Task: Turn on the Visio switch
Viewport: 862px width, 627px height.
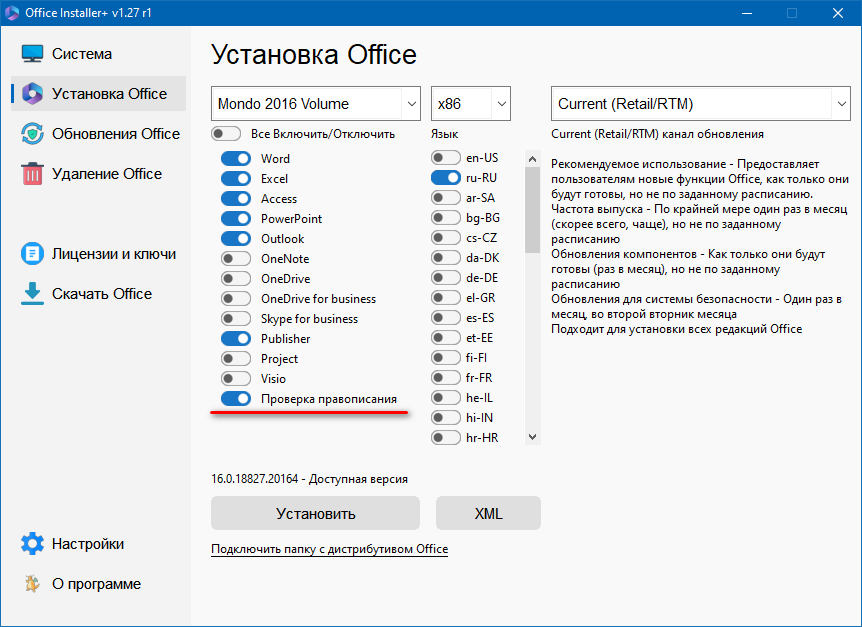Action: [x=236, y=379]
